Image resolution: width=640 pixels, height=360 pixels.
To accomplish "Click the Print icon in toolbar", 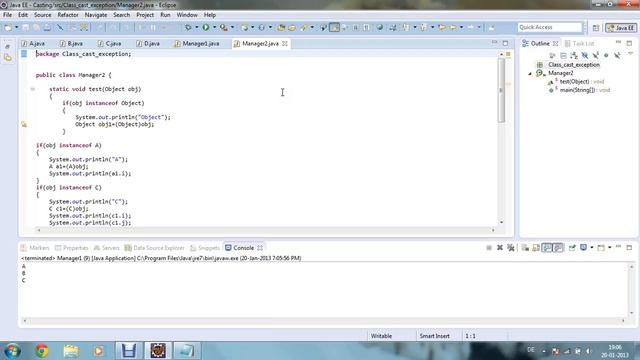I will [x=47, y=27].
